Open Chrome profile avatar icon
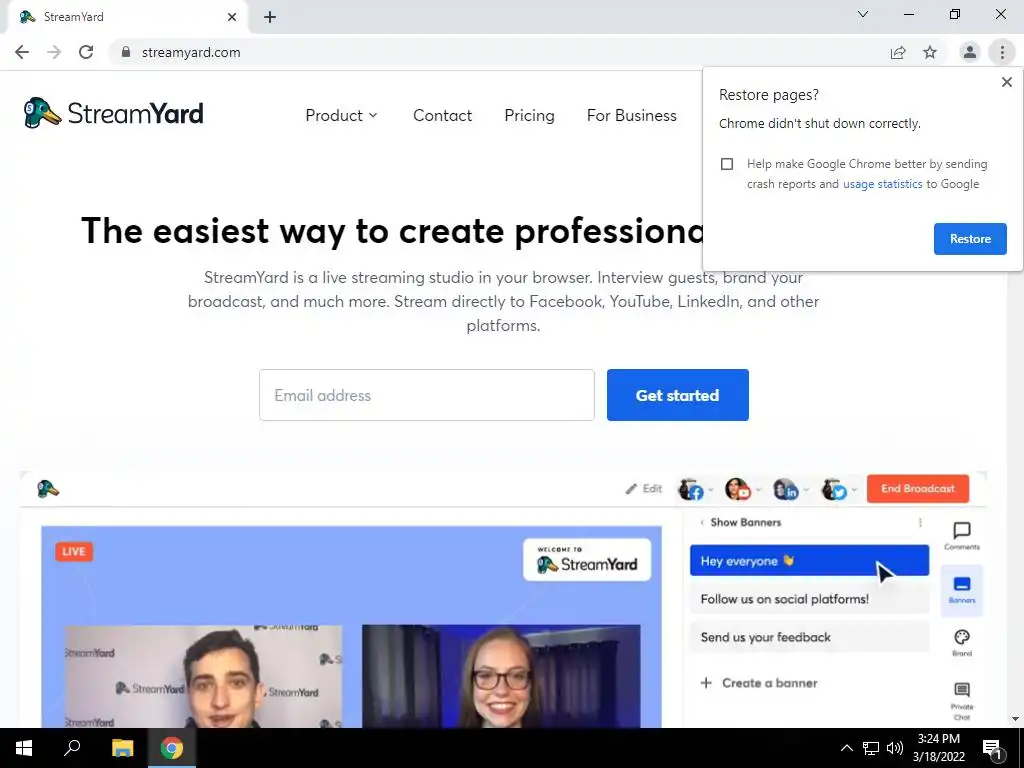This screenshot has height=768, width=1024. (x=970, y=52)
